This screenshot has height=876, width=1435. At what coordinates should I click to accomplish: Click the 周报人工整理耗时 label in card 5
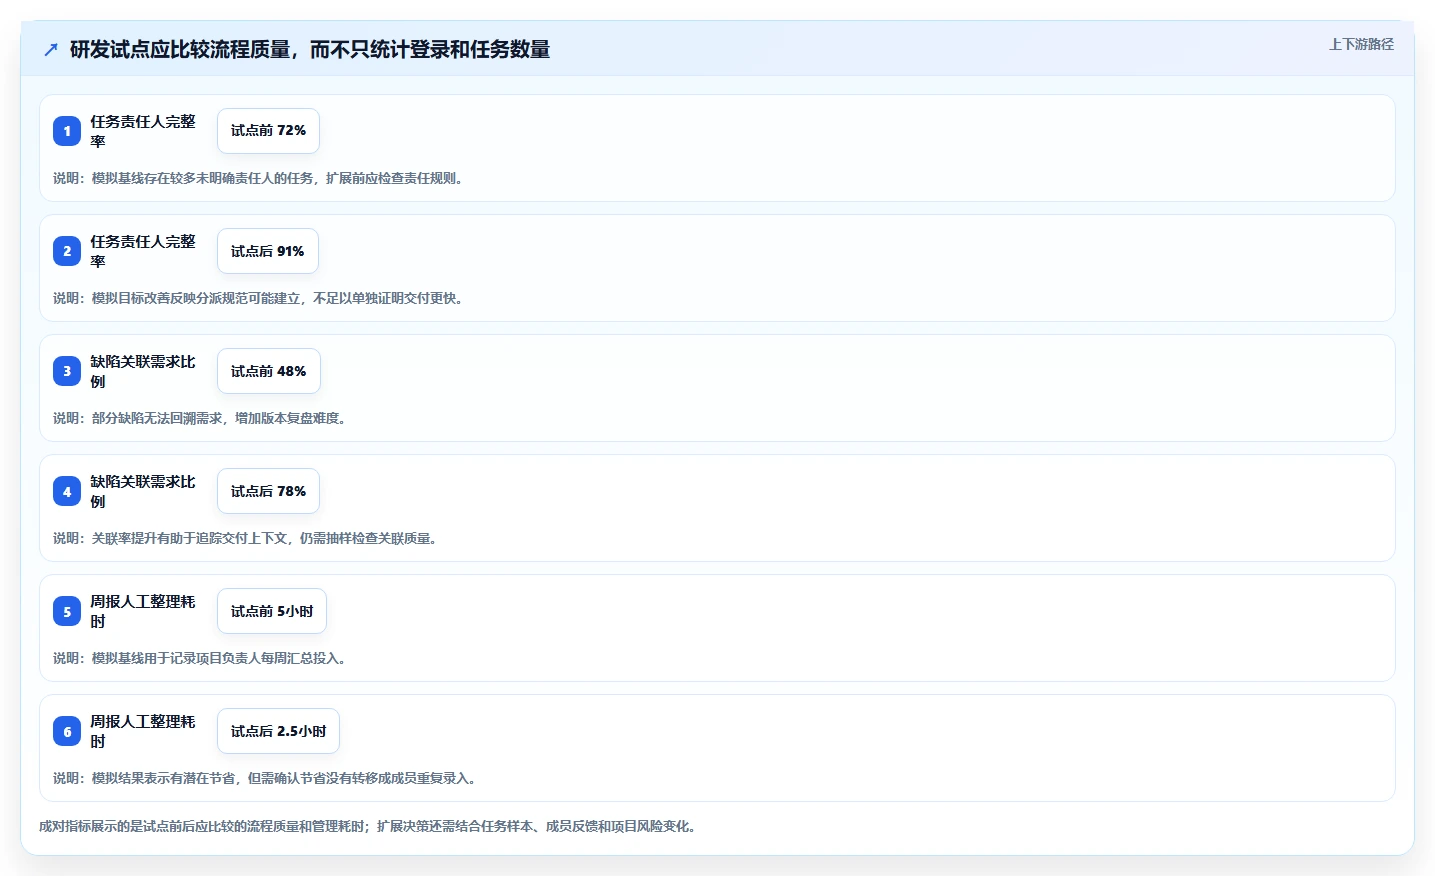click(143, 611)
